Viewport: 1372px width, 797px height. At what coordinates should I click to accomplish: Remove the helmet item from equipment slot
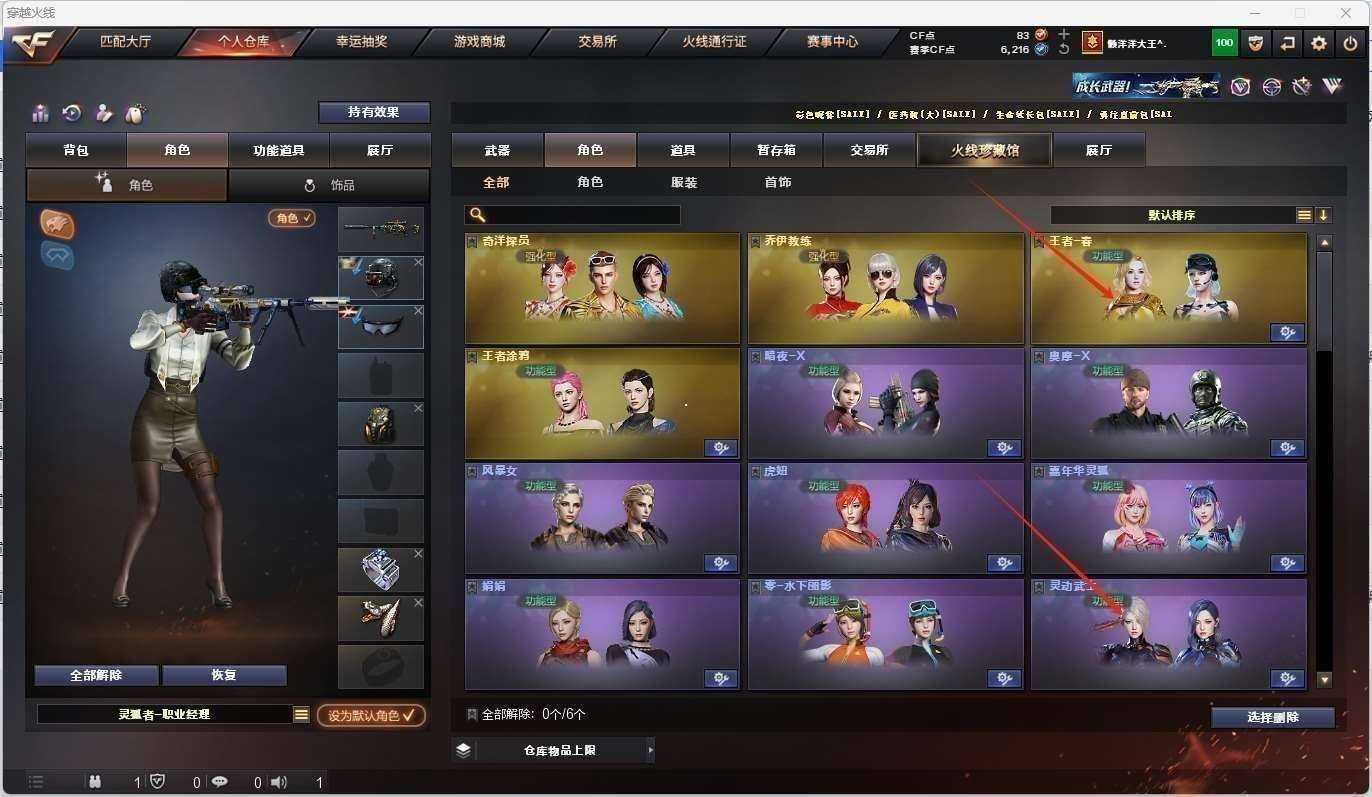(x=418, y=263)
